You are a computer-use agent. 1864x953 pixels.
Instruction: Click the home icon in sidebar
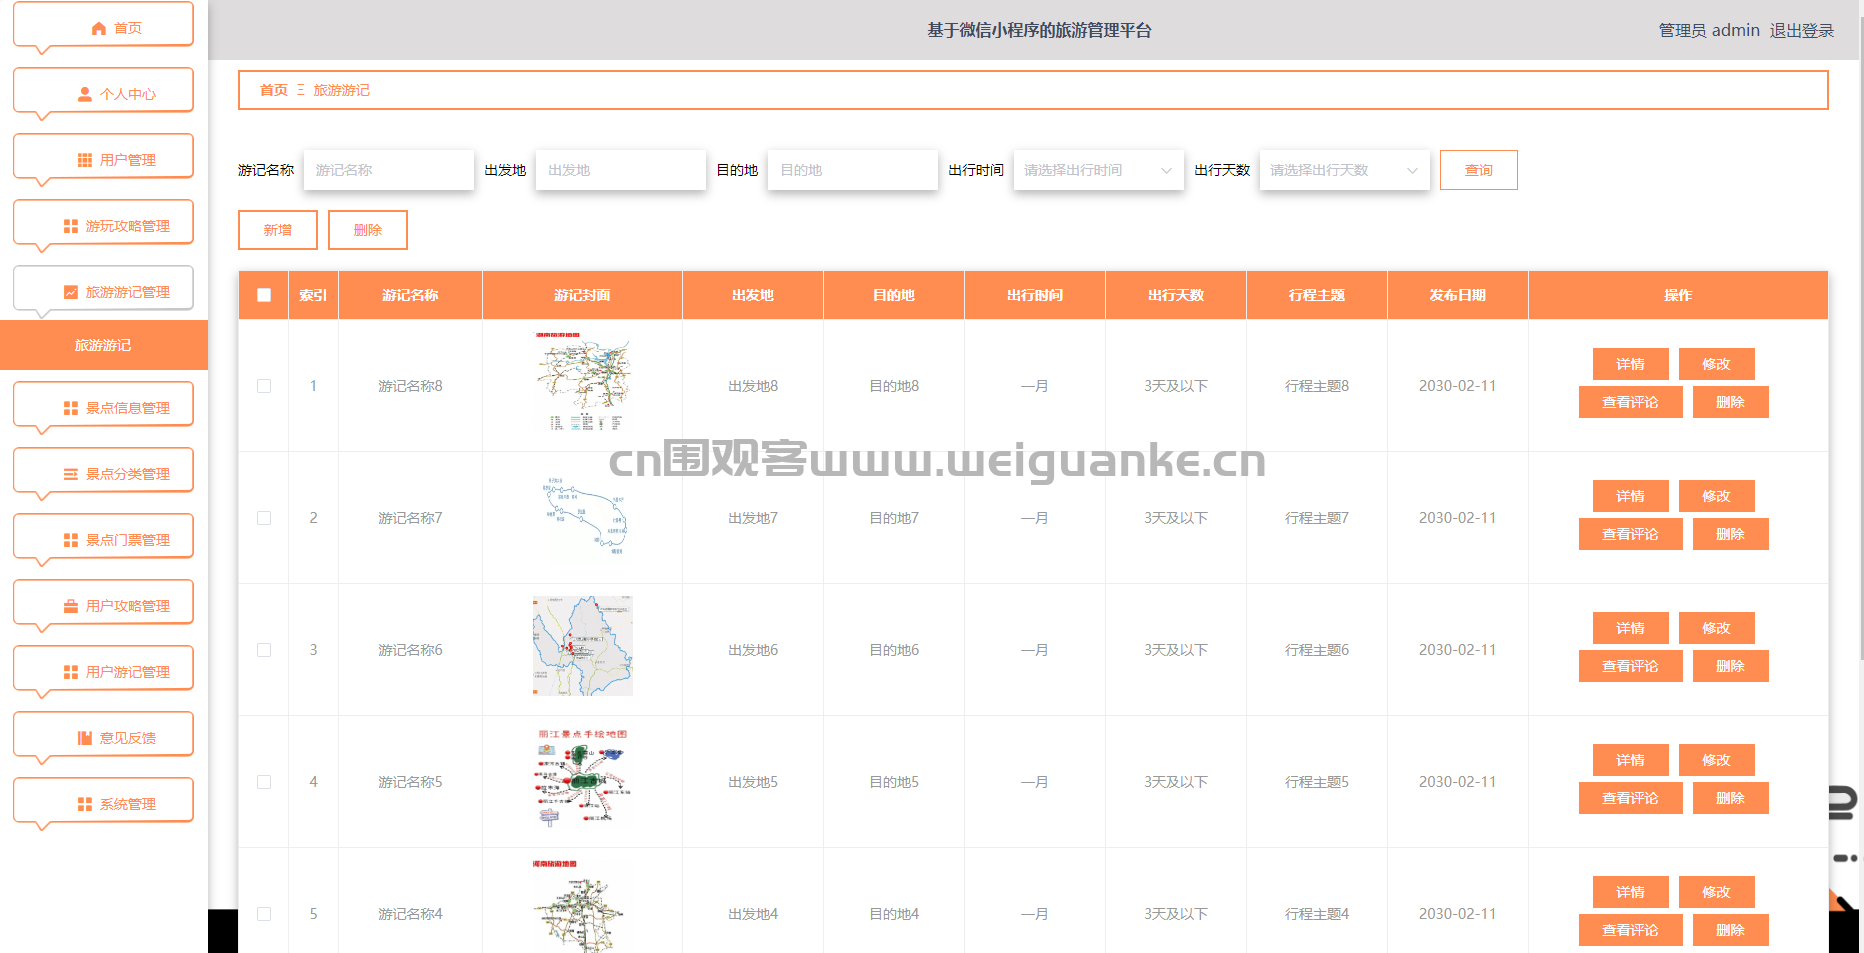pyautogui.click(x=98, y=28)
